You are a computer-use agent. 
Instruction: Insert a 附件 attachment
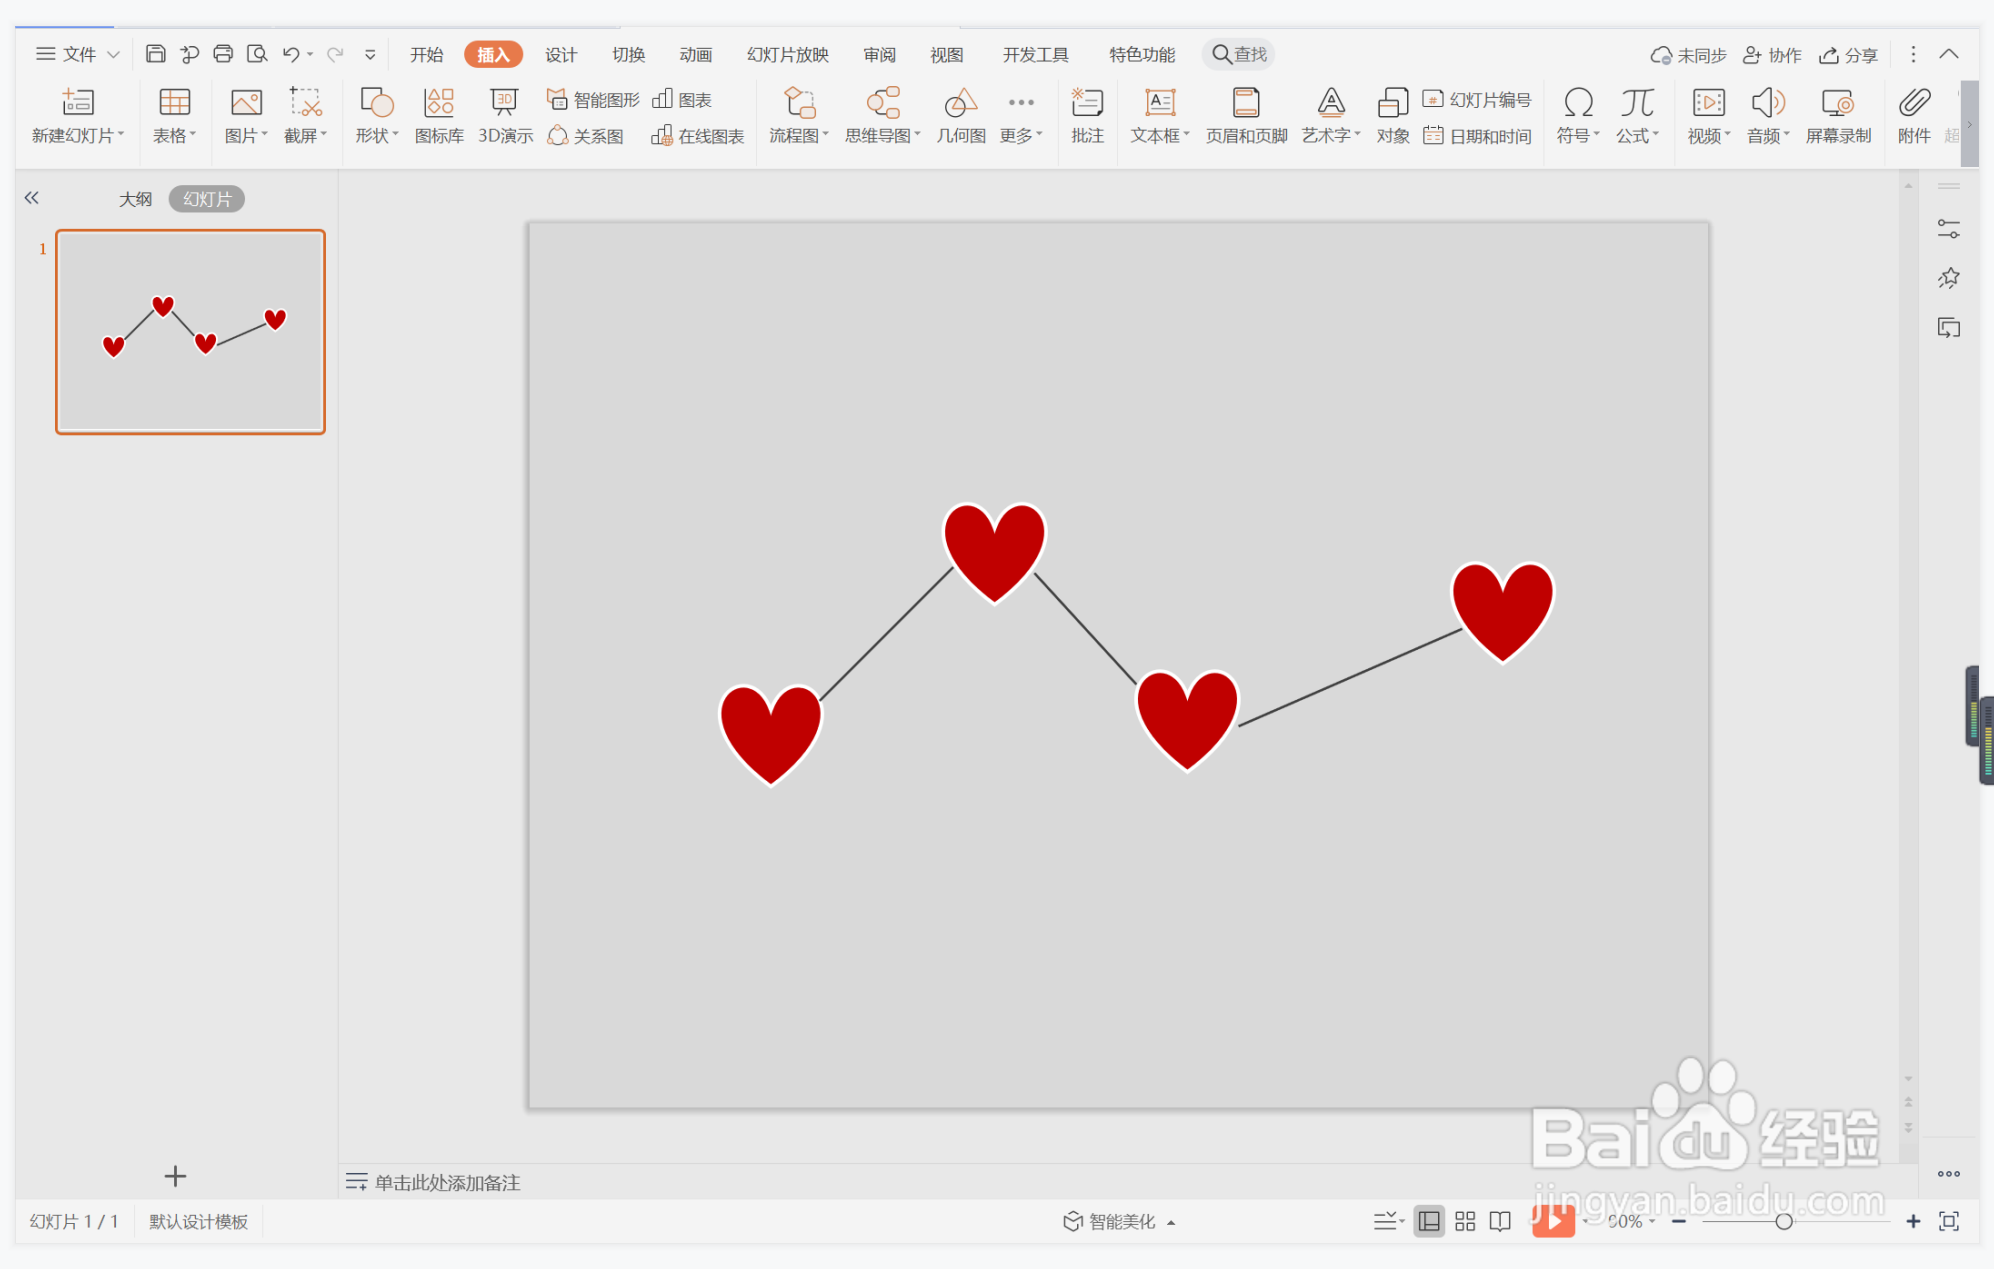tap(1913, 116)
